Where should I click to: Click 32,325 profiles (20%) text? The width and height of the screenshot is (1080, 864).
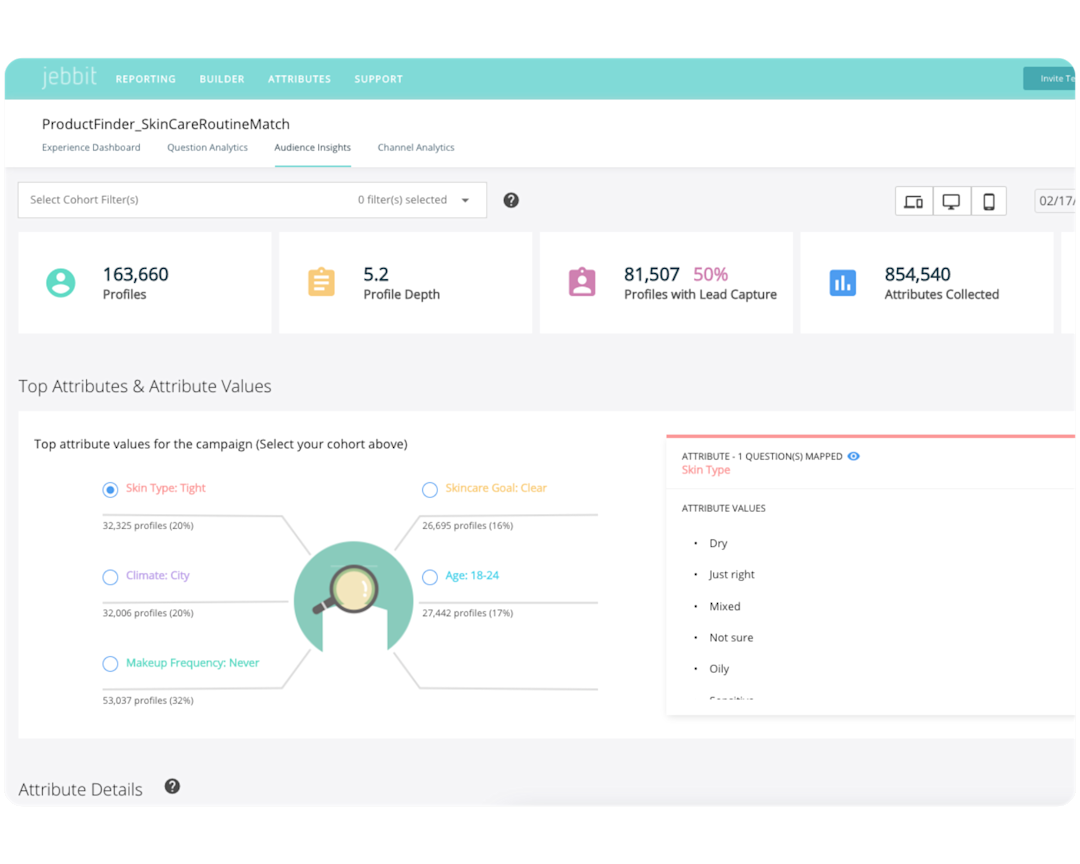click(148, 526)
